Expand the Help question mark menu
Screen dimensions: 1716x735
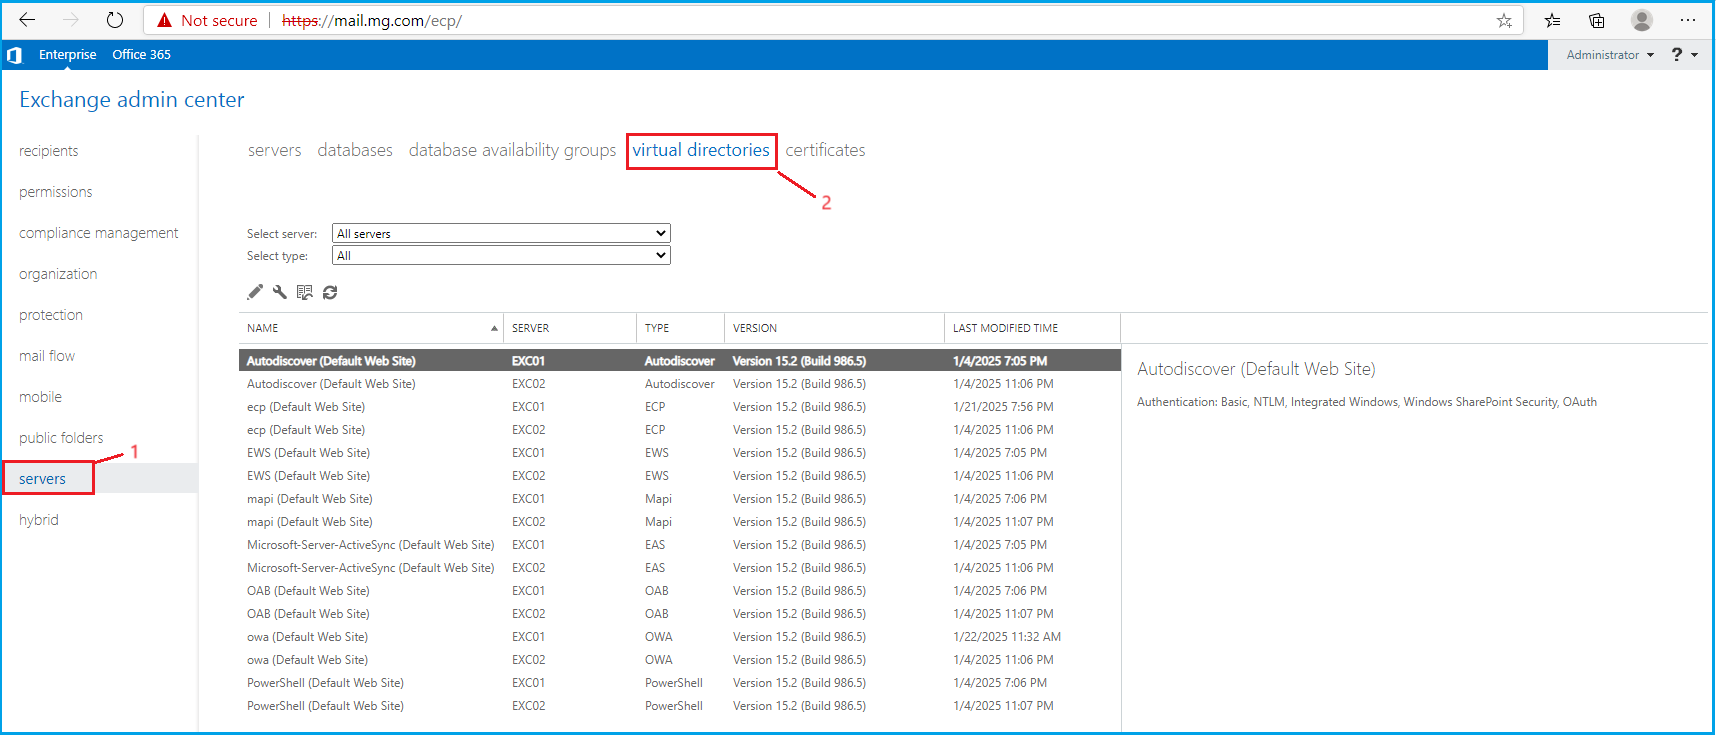pyautogui.click(x=1684, y=55)
